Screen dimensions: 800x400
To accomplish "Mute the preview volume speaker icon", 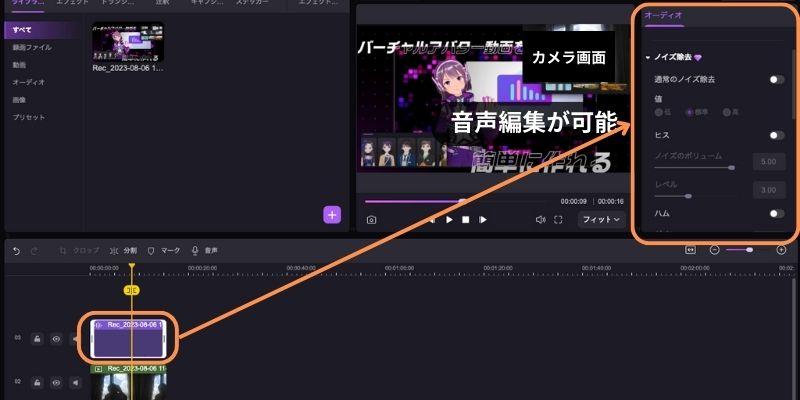I will tap(540, 220).
